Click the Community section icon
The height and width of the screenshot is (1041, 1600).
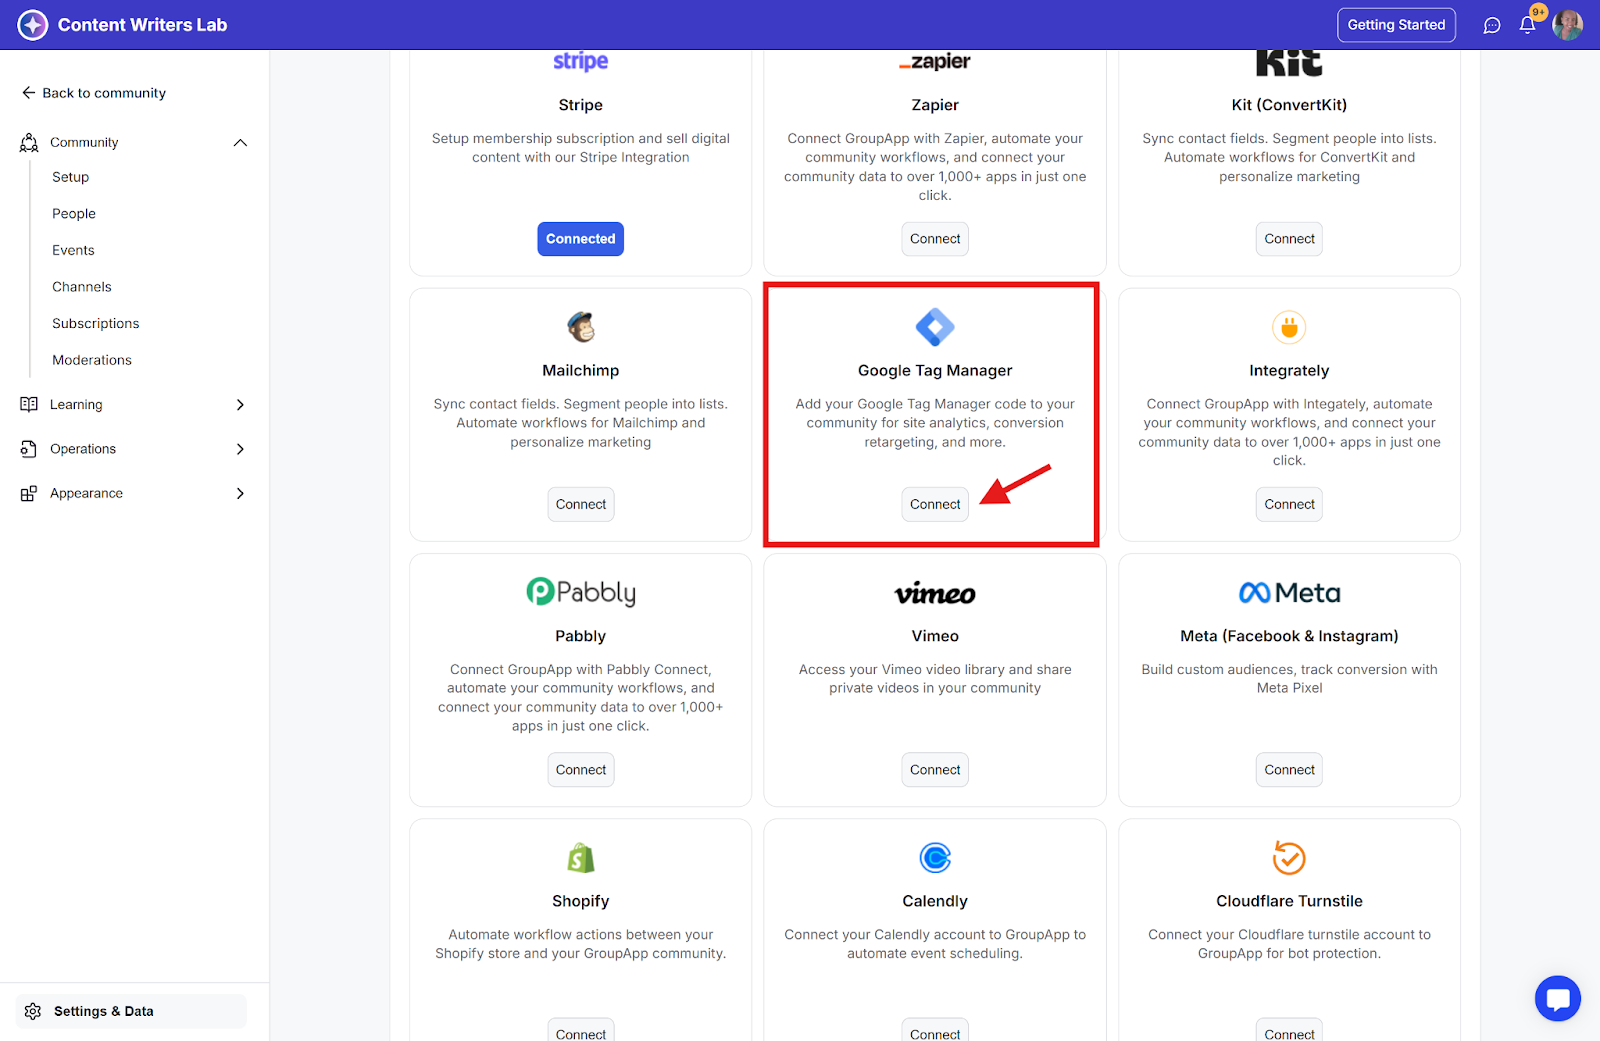pyautogui.click(x=29, y=143)
